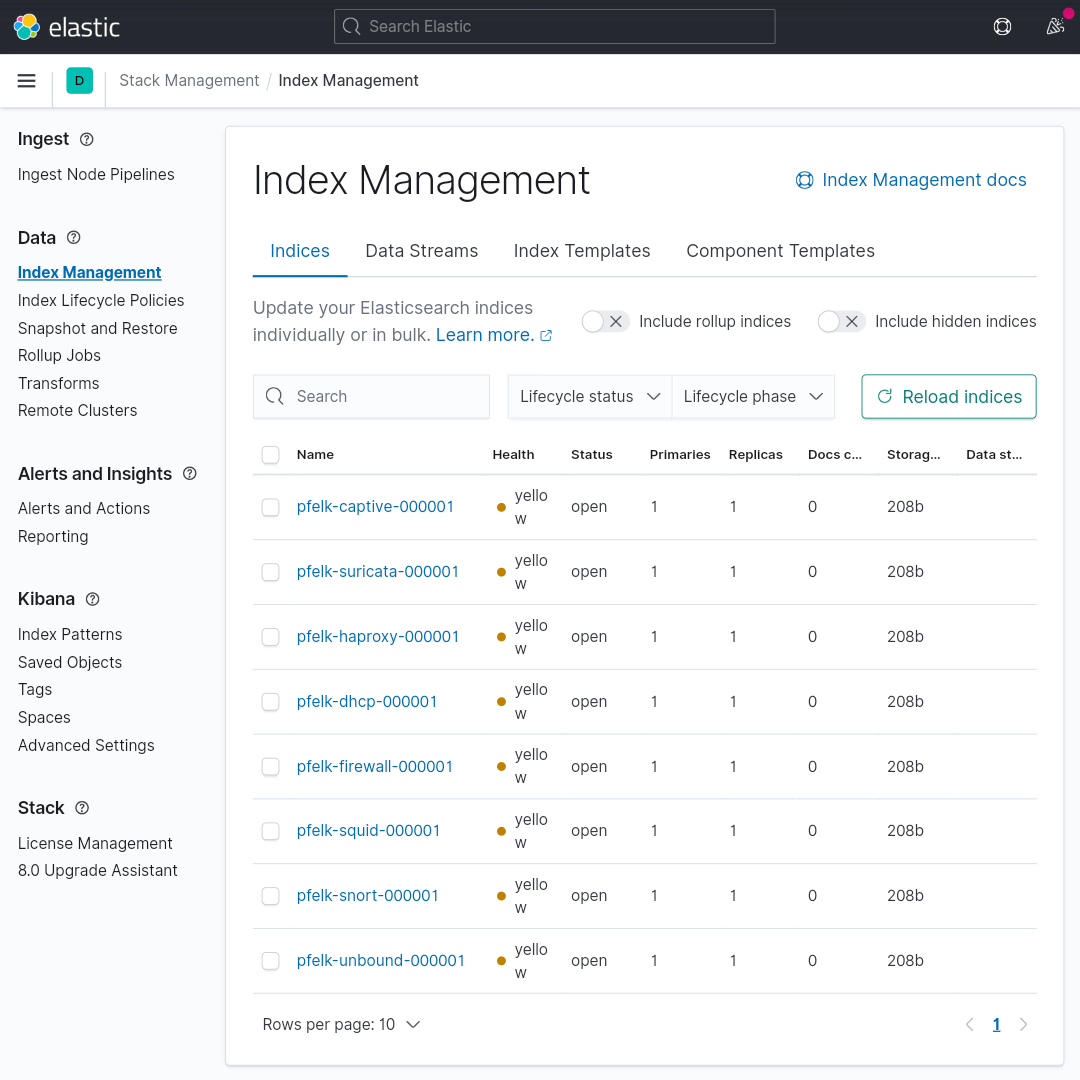Check the pfelk-dhcp-000001 row checkbox
Screen dimensions: 1080x1080
coord(271,701)
